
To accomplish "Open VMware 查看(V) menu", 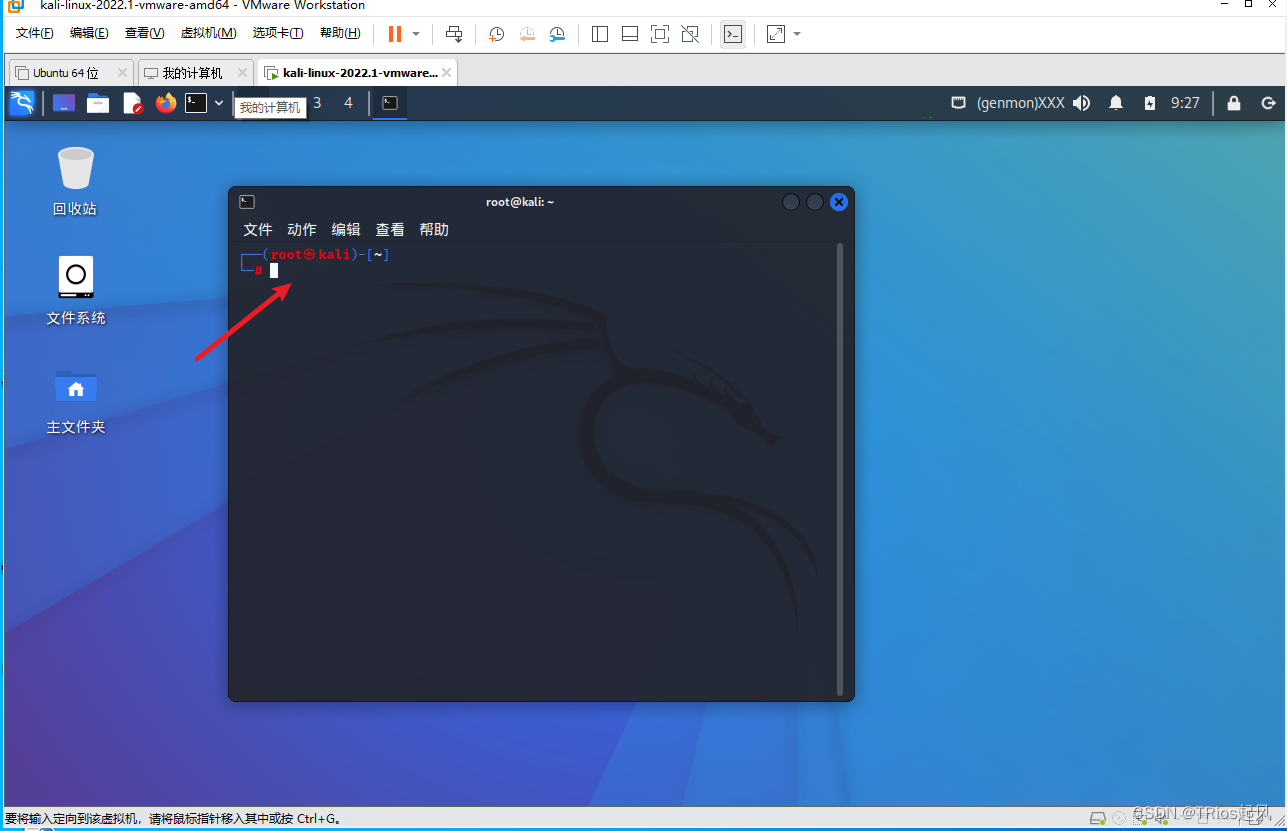I will 144,33.
